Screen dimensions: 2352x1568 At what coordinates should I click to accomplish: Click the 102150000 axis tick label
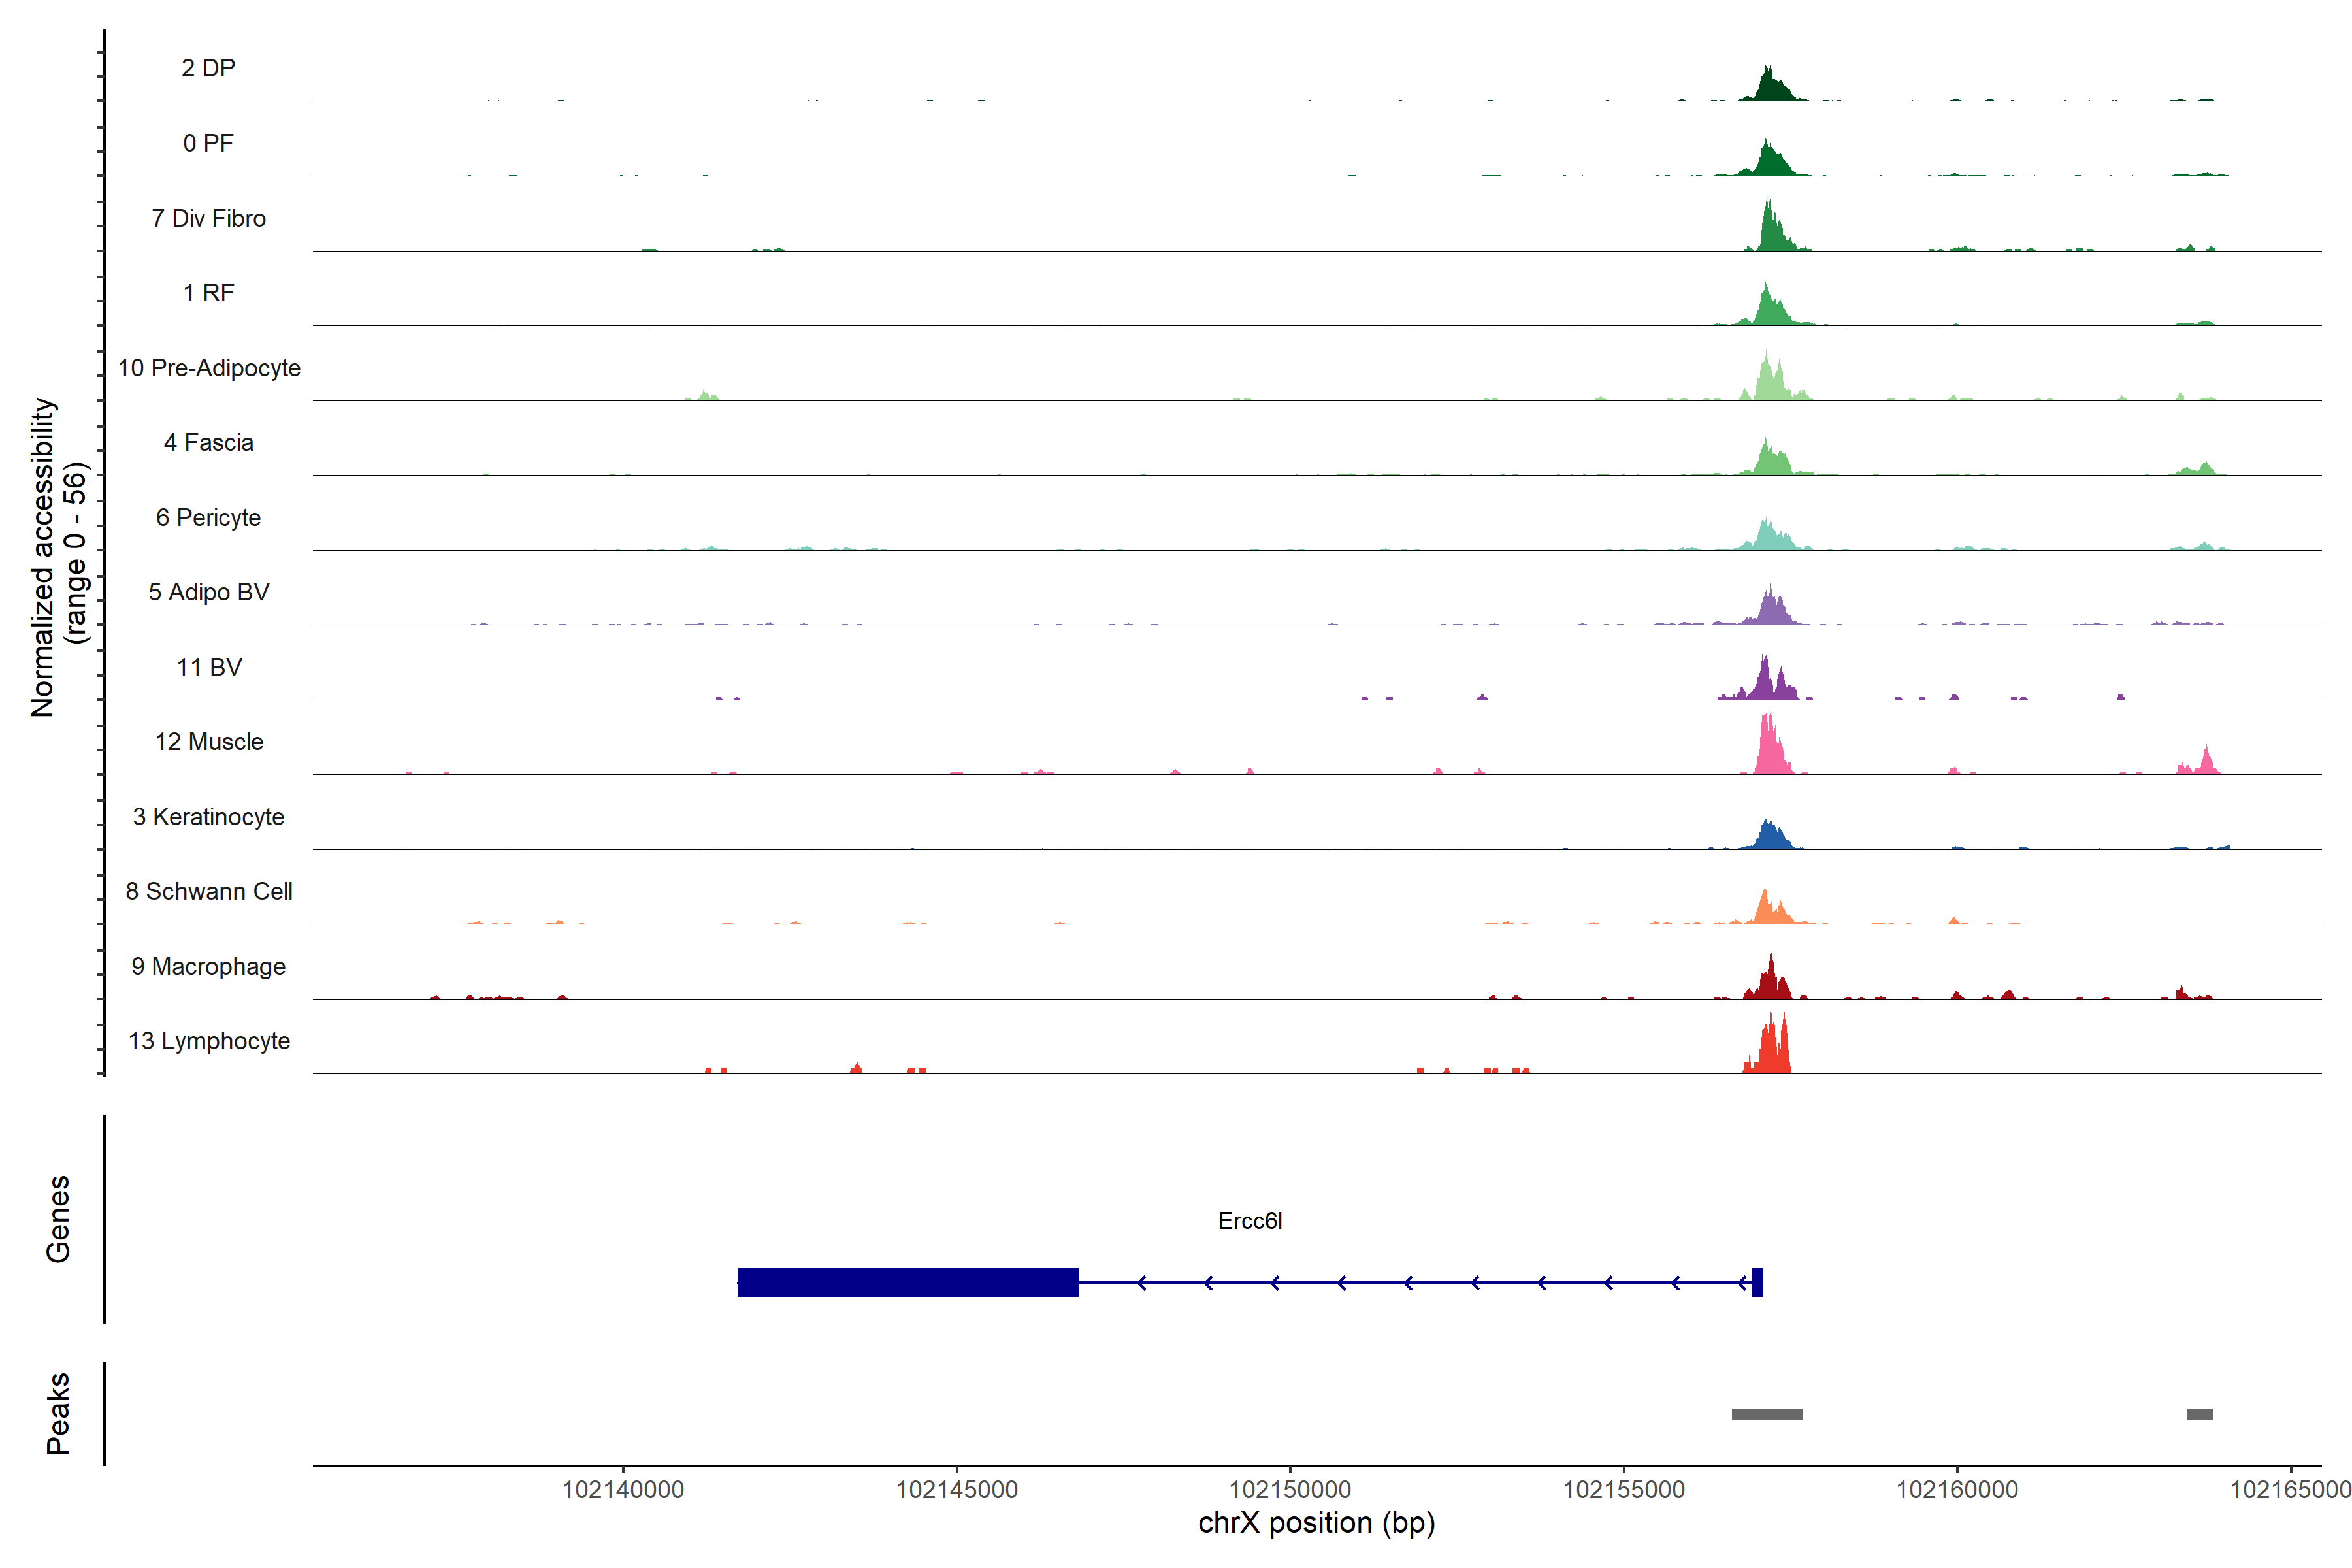pos(1289,1490)
